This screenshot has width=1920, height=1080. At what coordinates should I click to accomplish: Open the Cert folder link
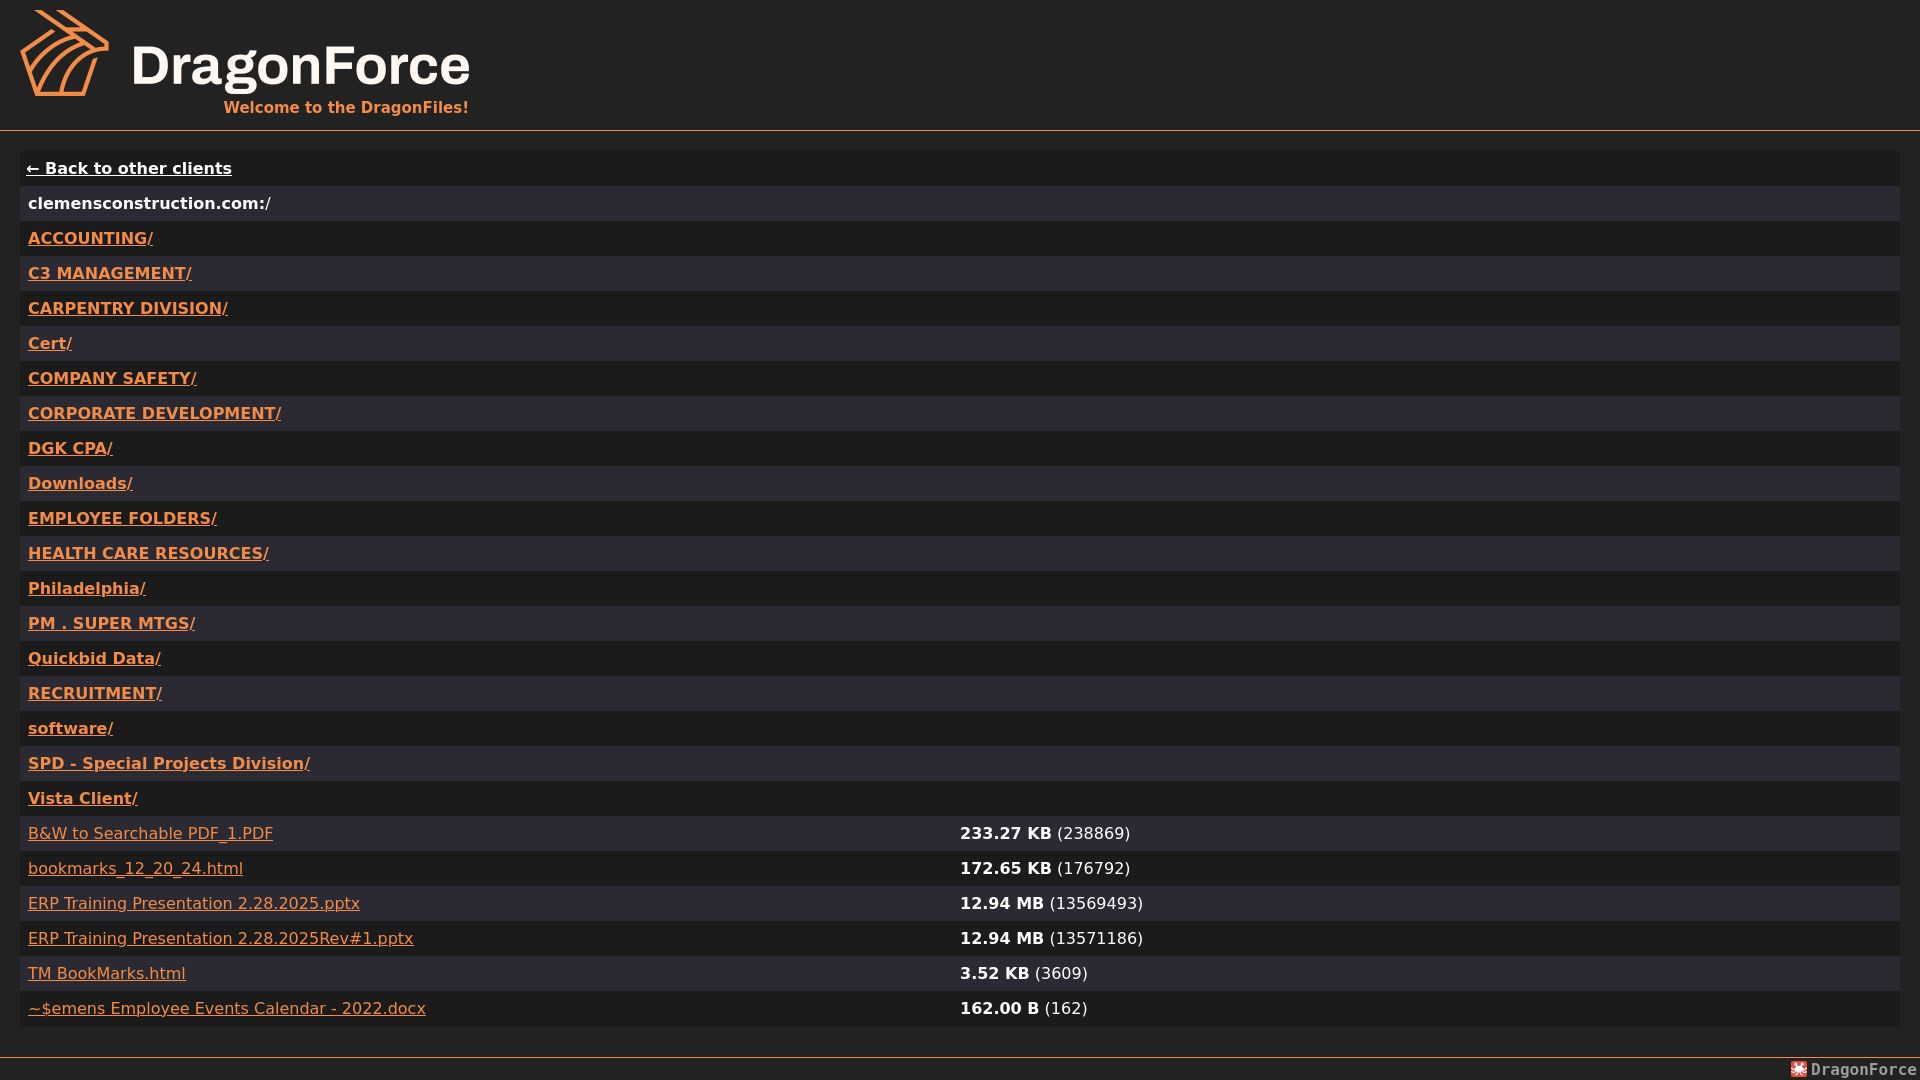point(50,343)
